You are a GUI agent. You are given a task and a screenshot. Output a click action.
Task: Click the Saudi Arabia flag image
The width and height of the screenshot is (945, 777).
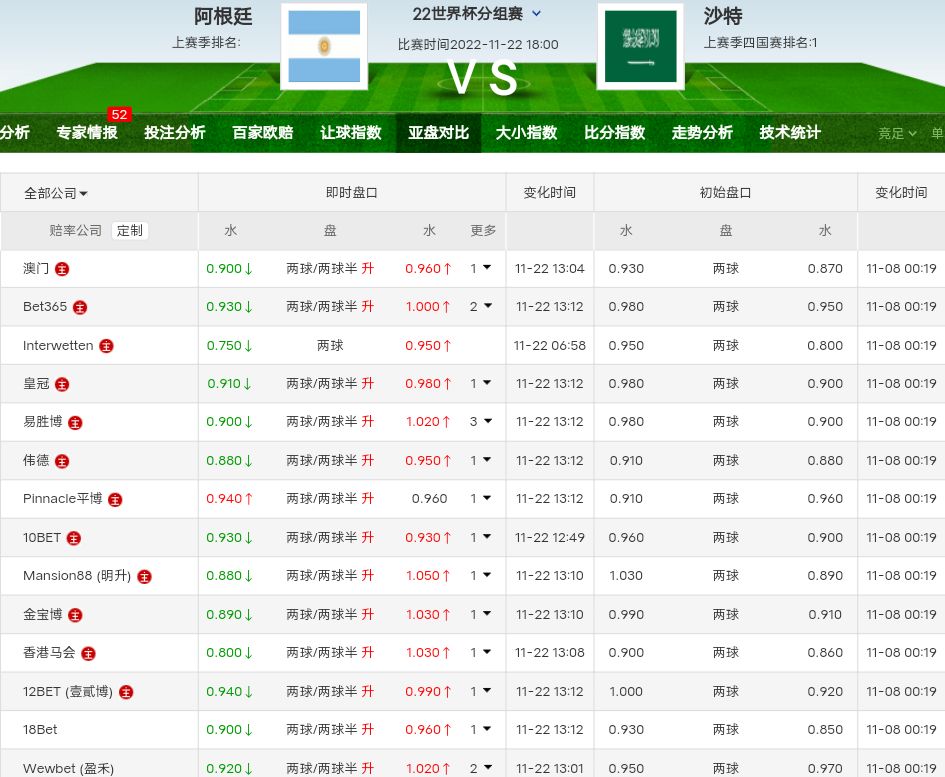tap(640, 46)
